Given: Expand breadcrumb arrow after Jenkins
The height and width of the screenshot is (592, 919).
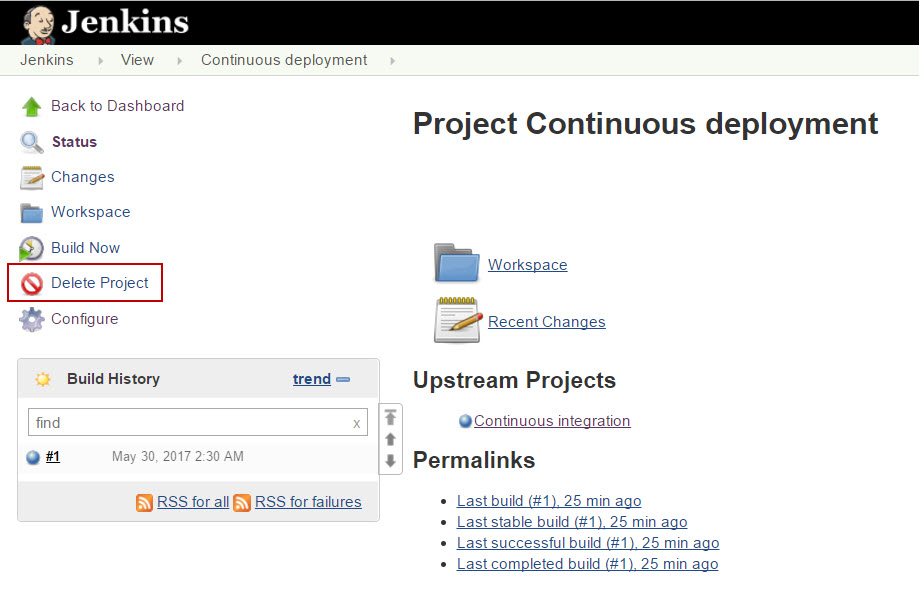Looking at the screenshot, I should pos(100,61).
